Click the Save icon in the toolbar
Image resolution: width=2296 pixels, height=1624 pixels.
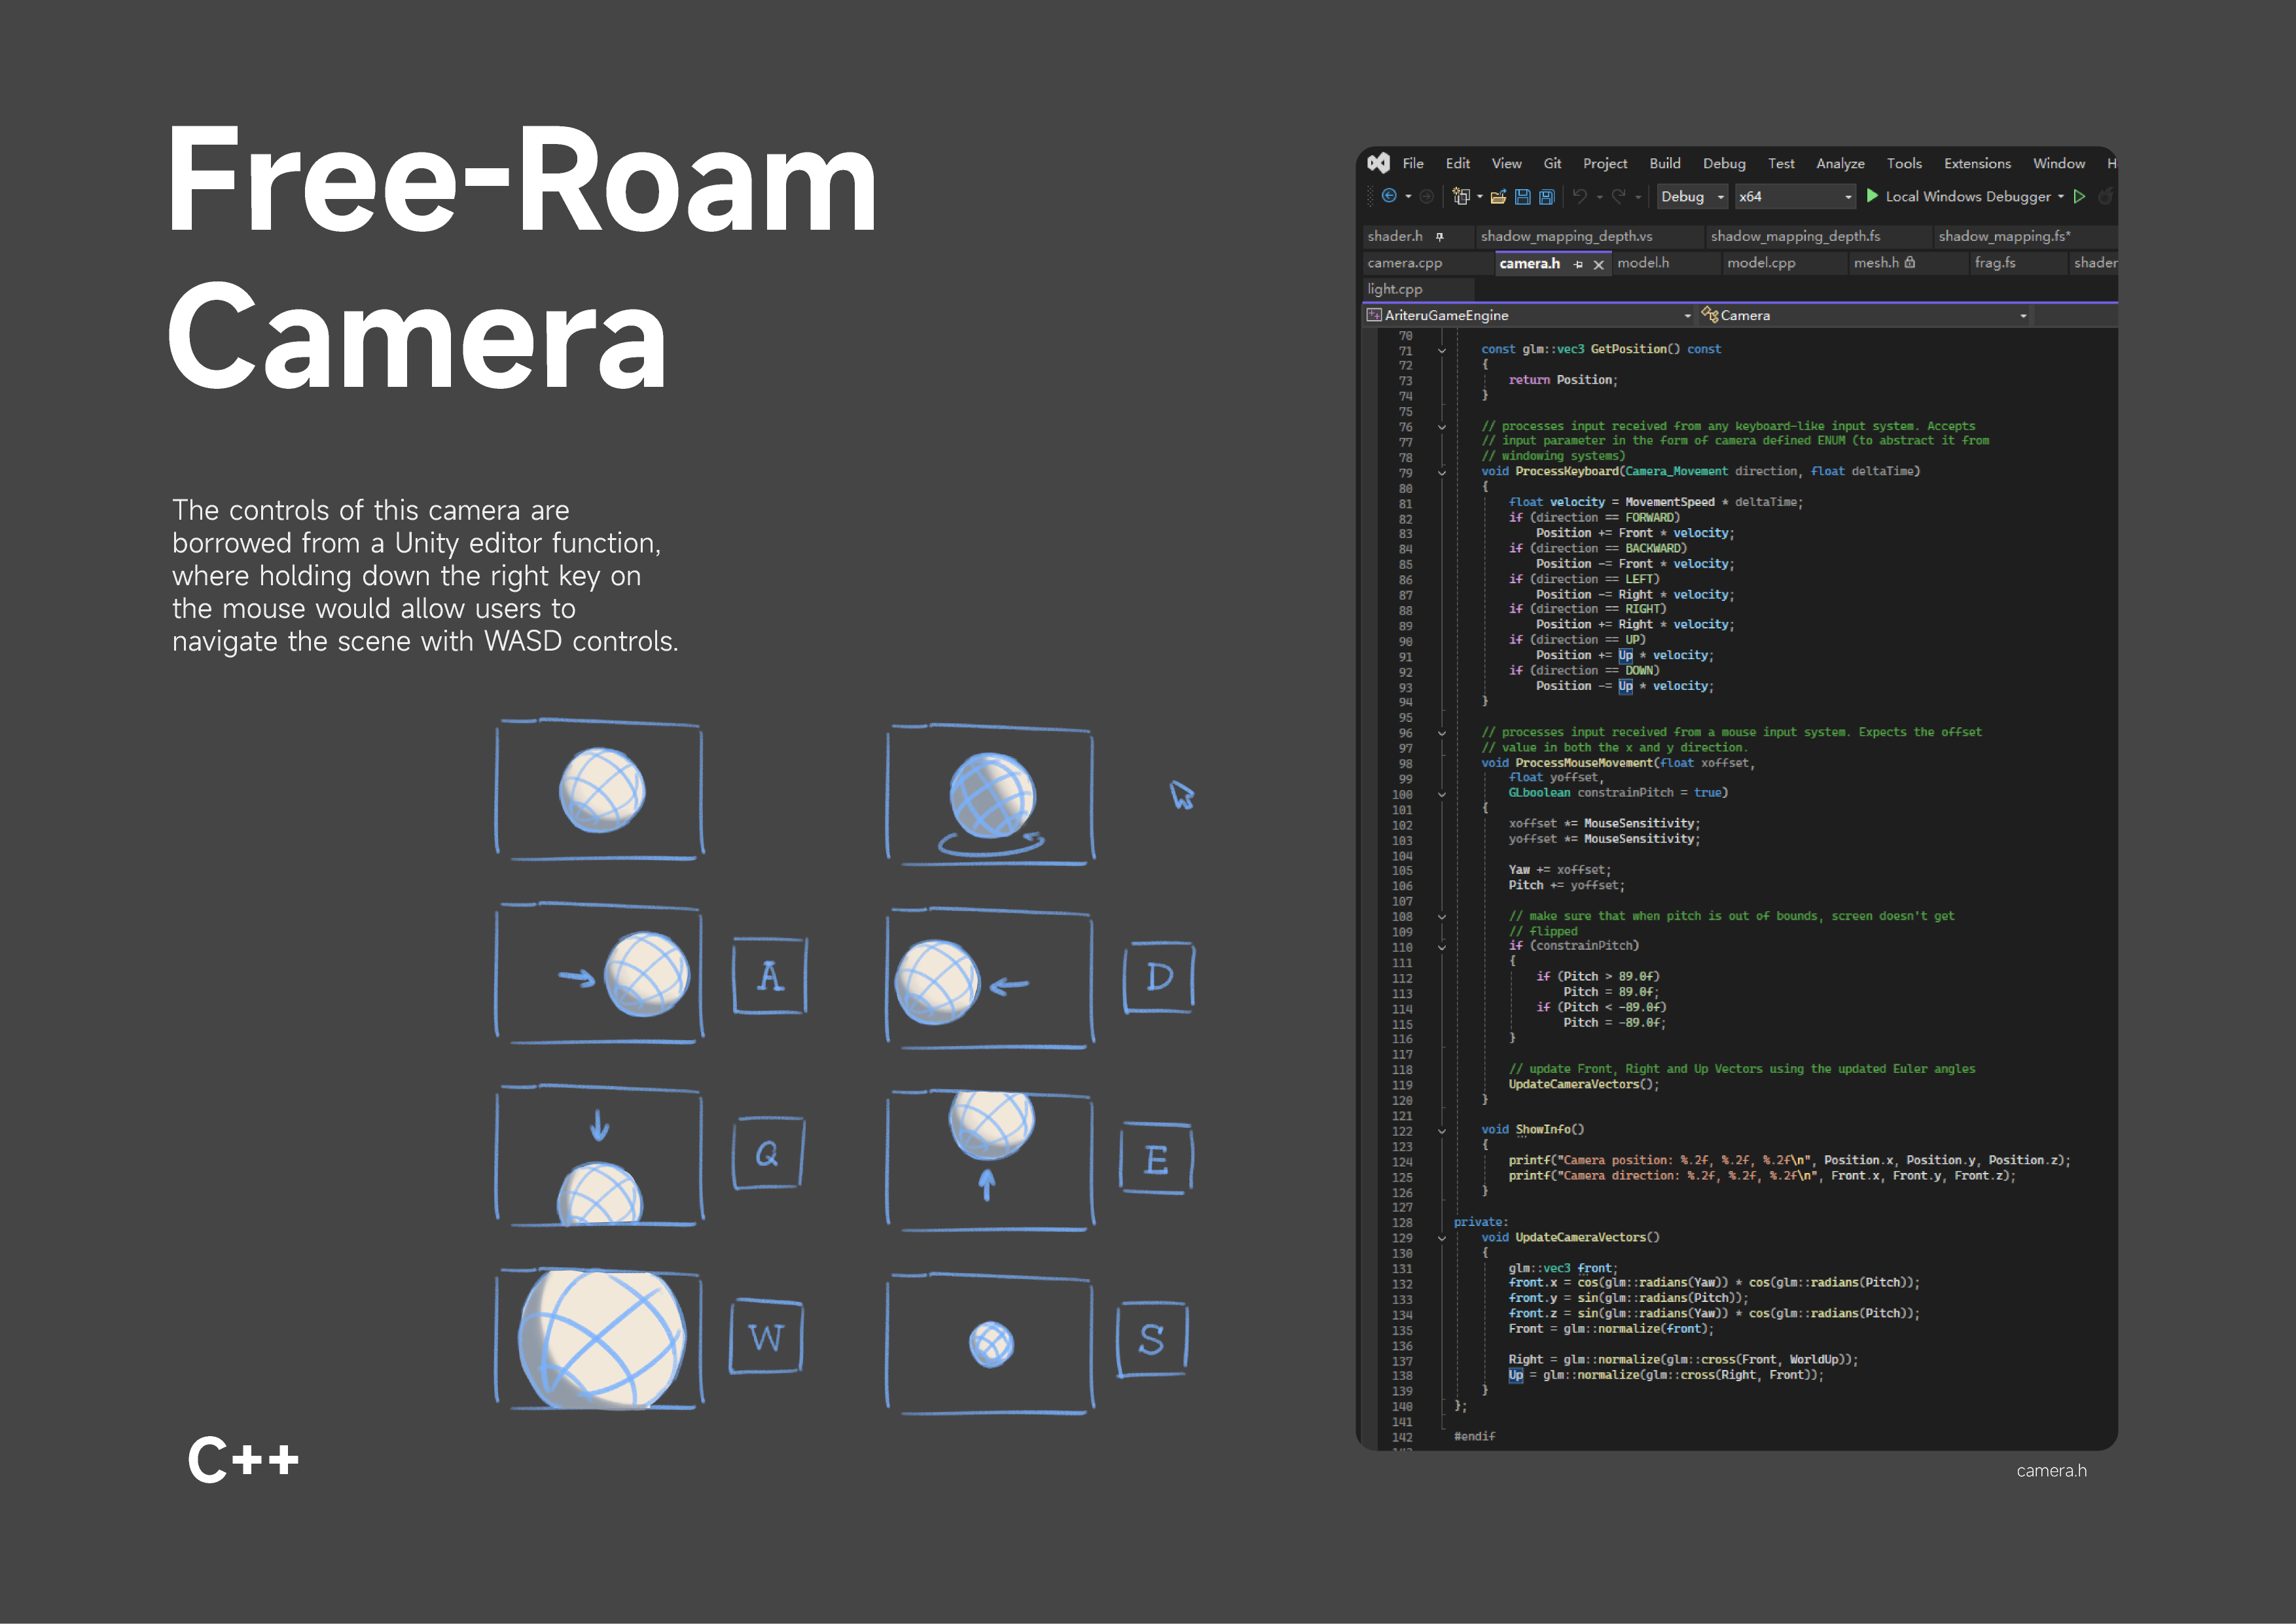(1524, 197)
